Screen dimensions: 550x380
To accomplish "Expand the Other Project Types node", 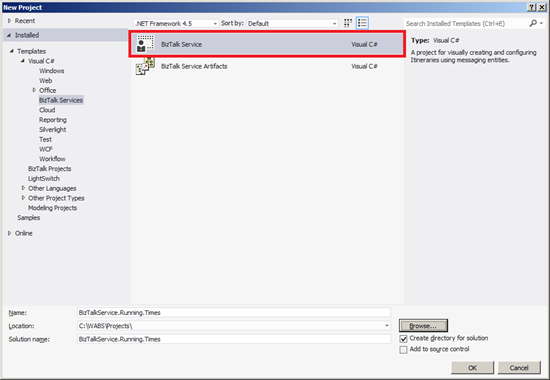I will pos(23,198).
